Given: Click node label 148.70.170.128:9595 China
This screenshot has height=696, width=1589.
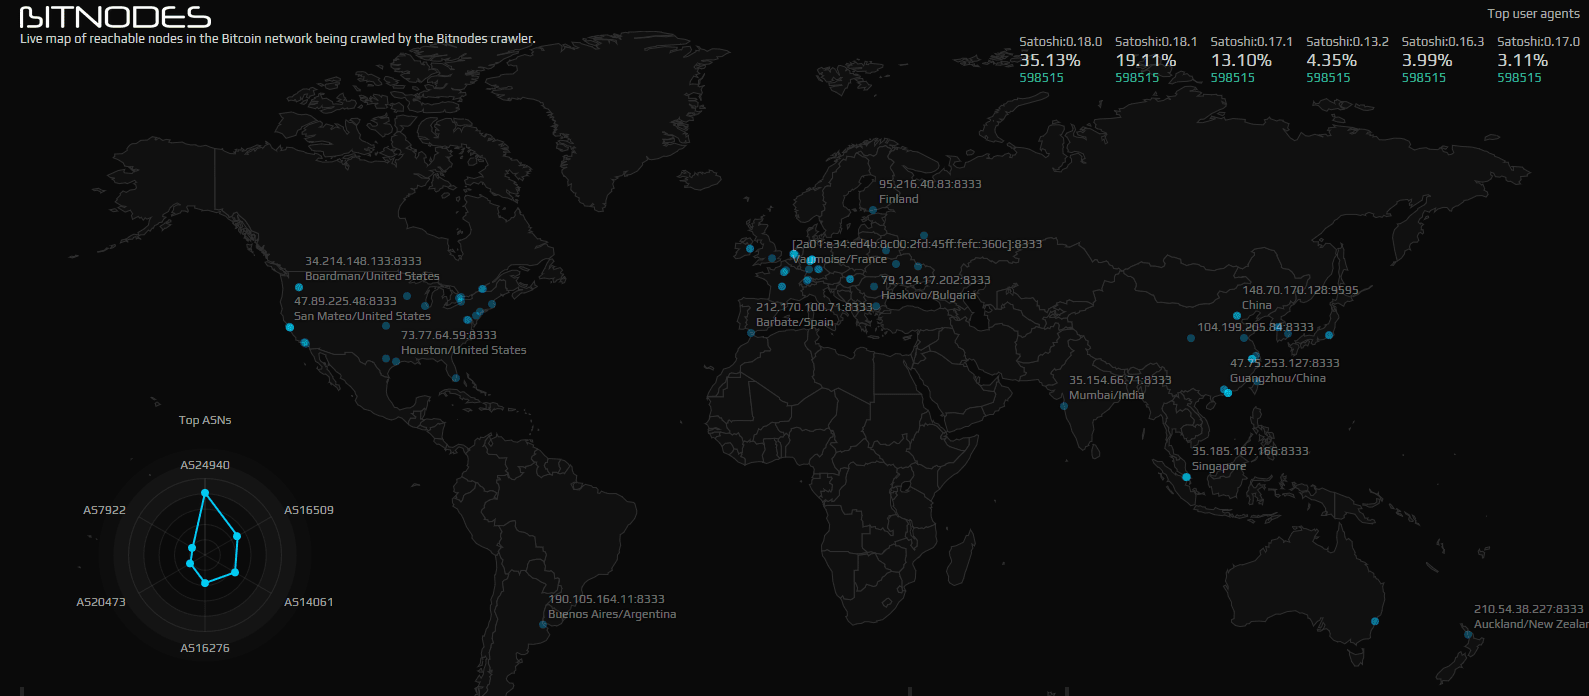Looking at the screenshot, I should [x=1300, y=298].
